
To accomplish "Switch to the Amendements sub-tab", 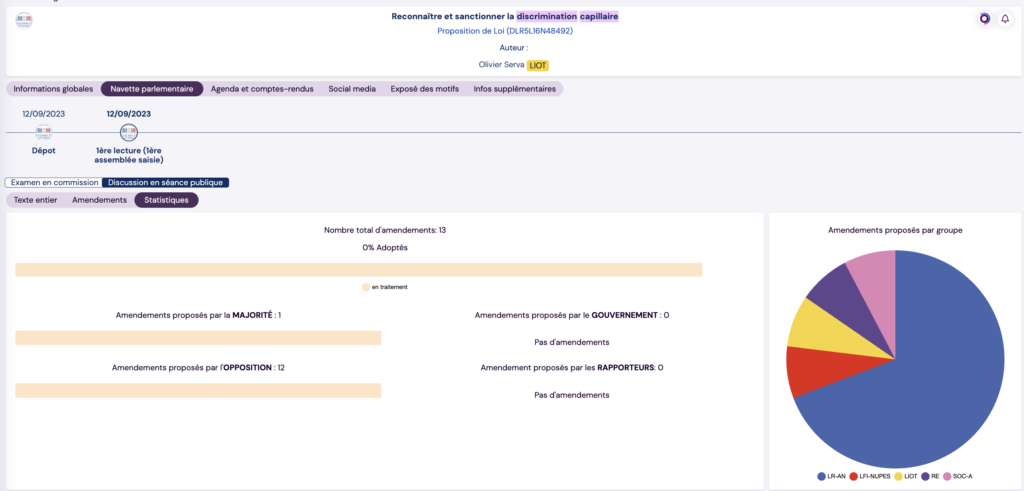I will (x=100, y=200).
